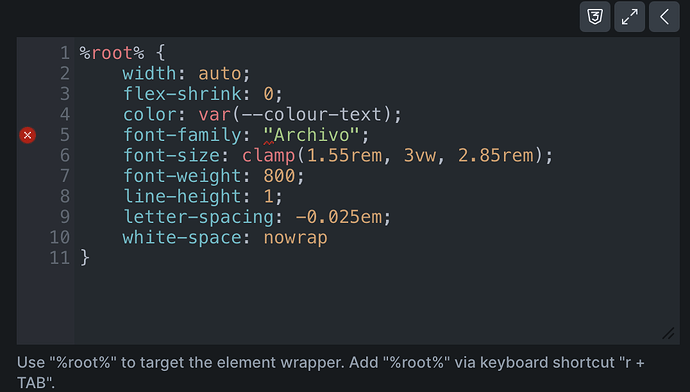690x392 pixels.
Task: Click the clamp(1.55rem, 3vw, 2.85rem) value
Action: 393,155
